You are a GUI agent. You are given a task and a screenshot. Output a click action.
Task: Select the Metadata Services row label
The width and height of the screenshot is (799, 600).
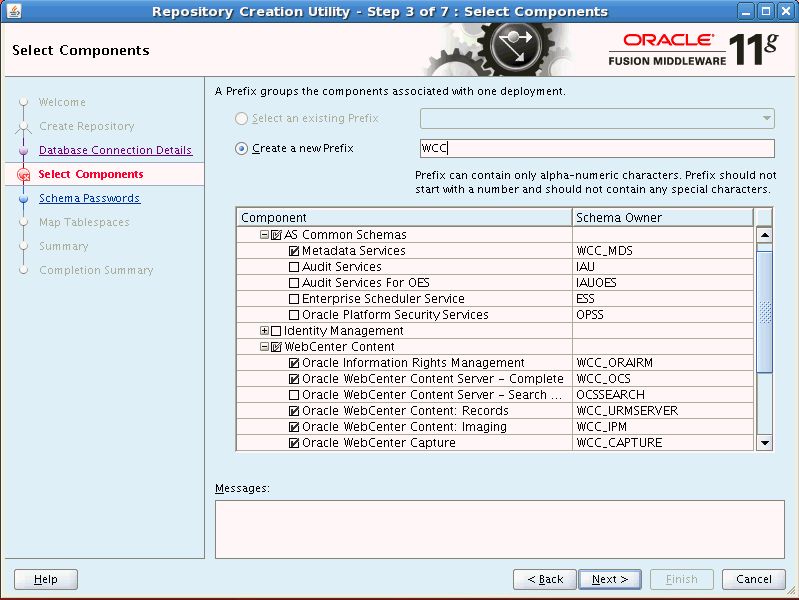click(354, 251)
